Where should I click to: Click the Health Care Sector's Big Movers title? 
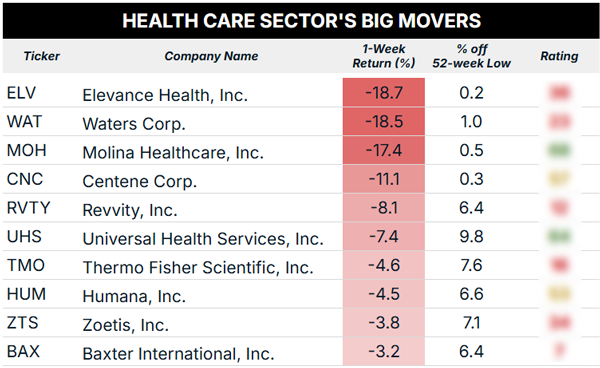(x=302, y=21)
